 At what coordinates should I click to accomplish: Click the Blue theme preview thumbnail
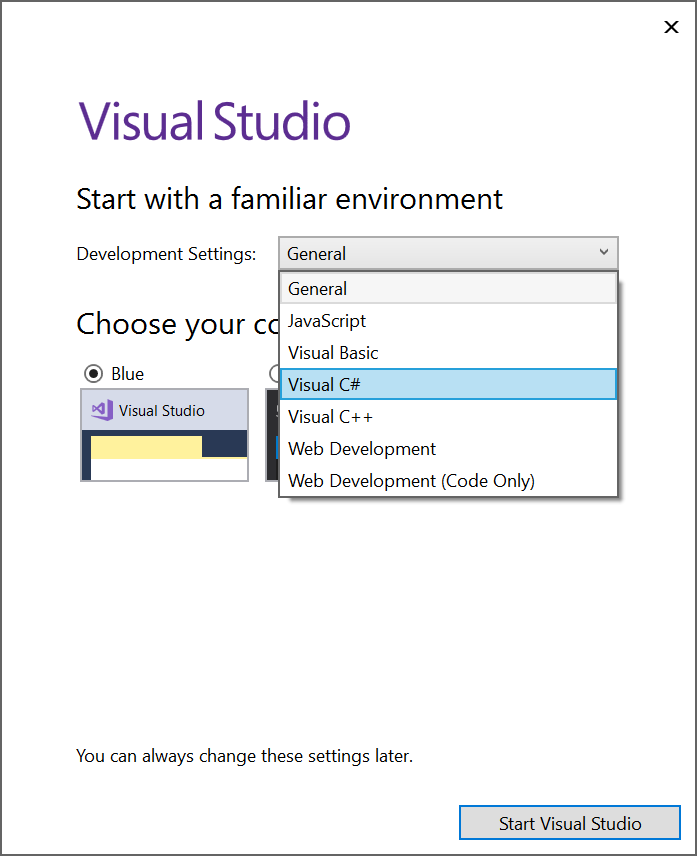pyautogui.click(x=164, y=435)
